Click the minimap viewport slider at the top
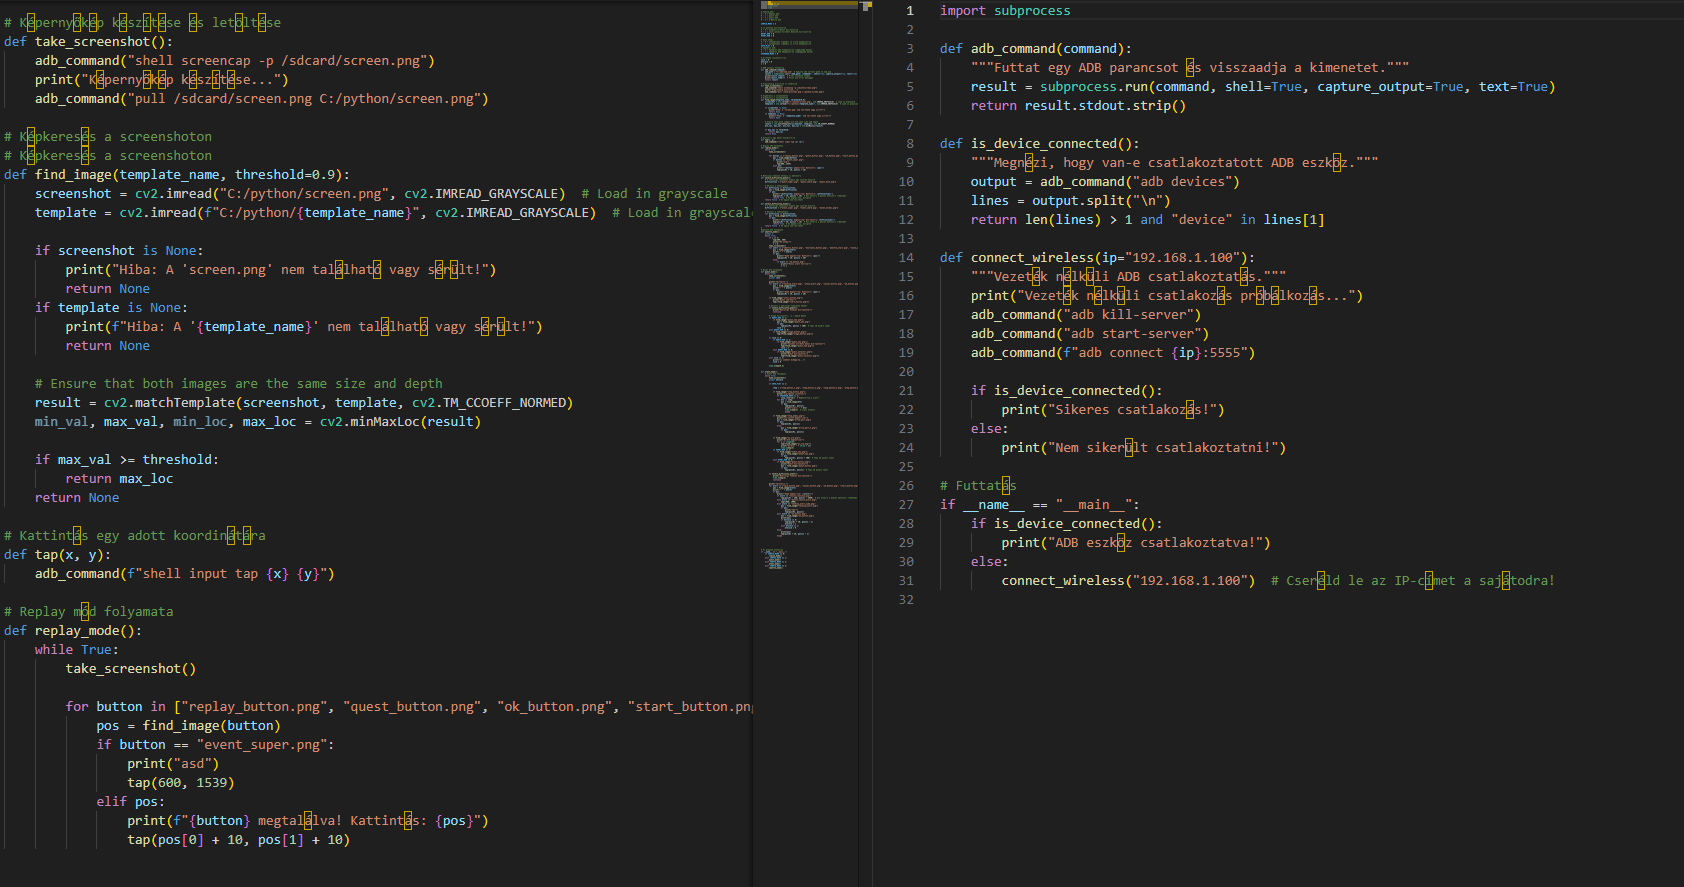Viewport: 1684px width, 887px height. click(808, 5)
